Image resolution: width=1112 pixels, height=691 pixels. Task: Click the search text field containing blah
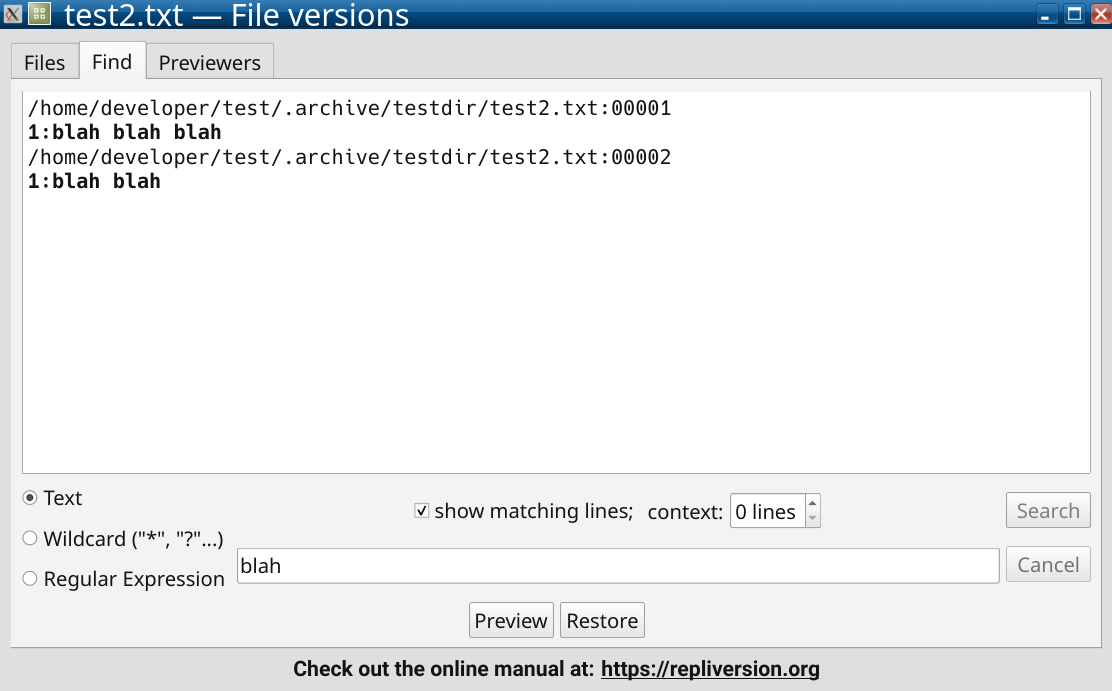618,566
